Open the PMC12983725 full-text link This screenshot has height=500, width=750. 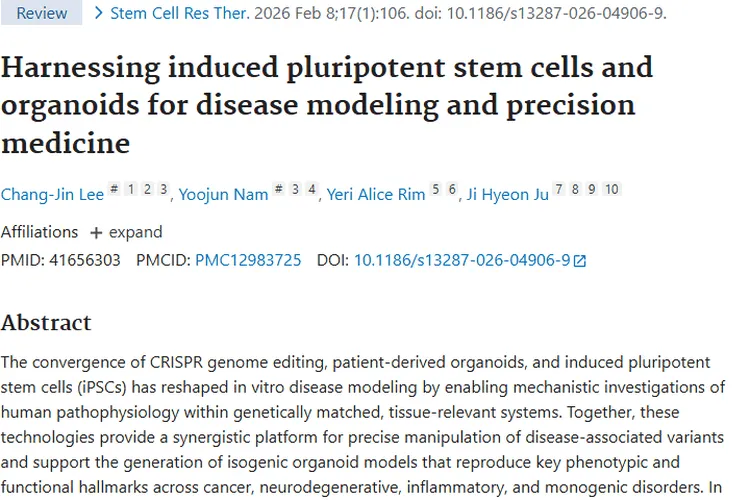tap(248, 260)
